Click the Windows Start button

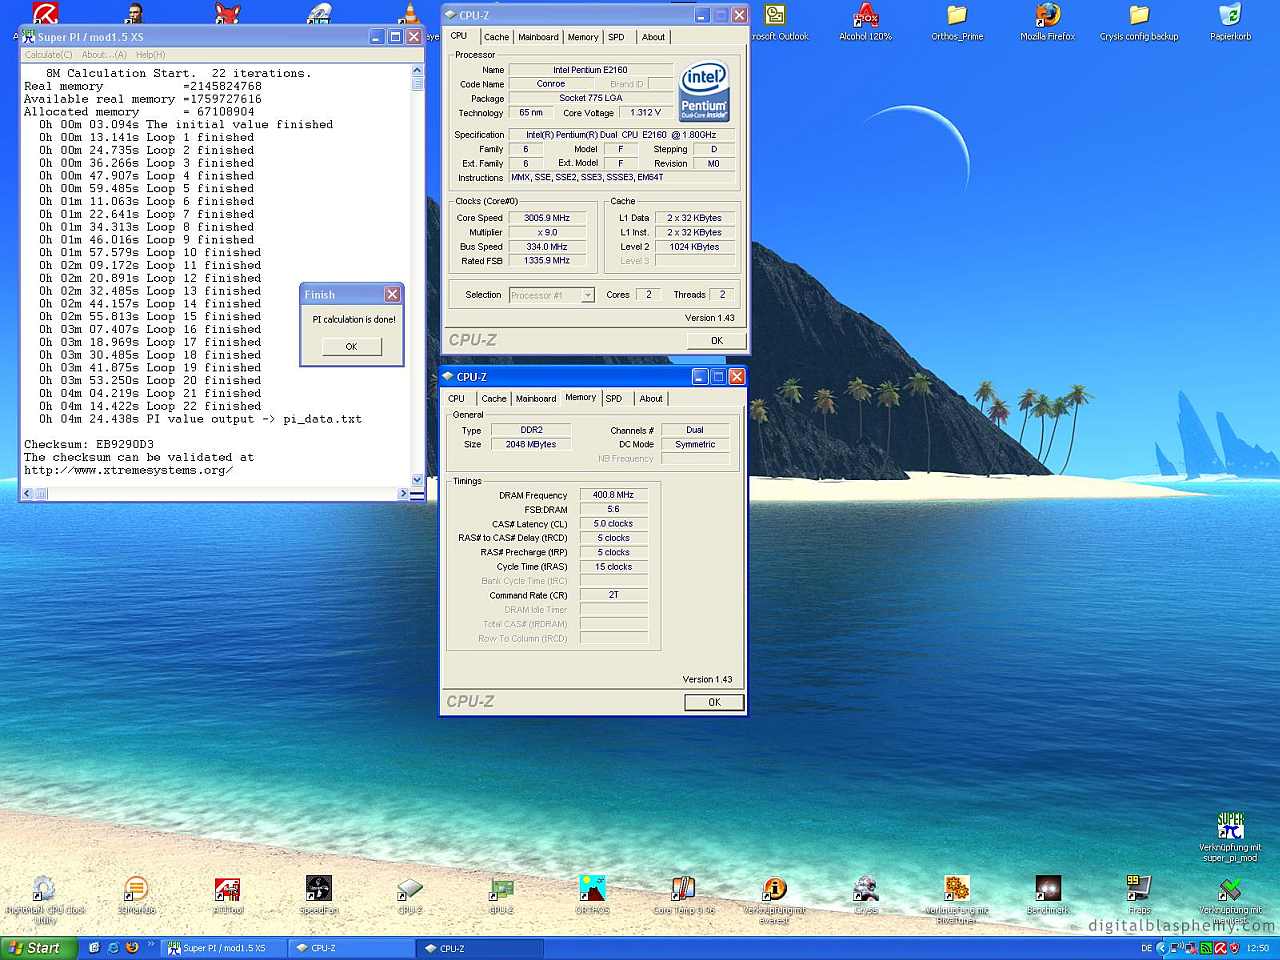pos(38,948)
